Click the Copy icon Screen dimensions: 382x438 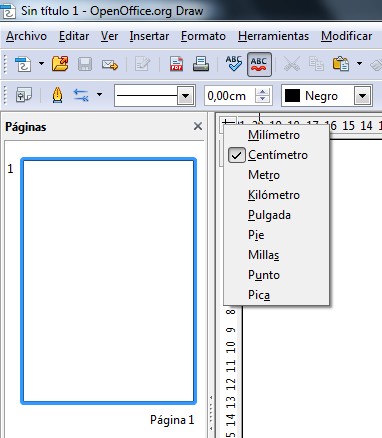(x=316, y=64)
